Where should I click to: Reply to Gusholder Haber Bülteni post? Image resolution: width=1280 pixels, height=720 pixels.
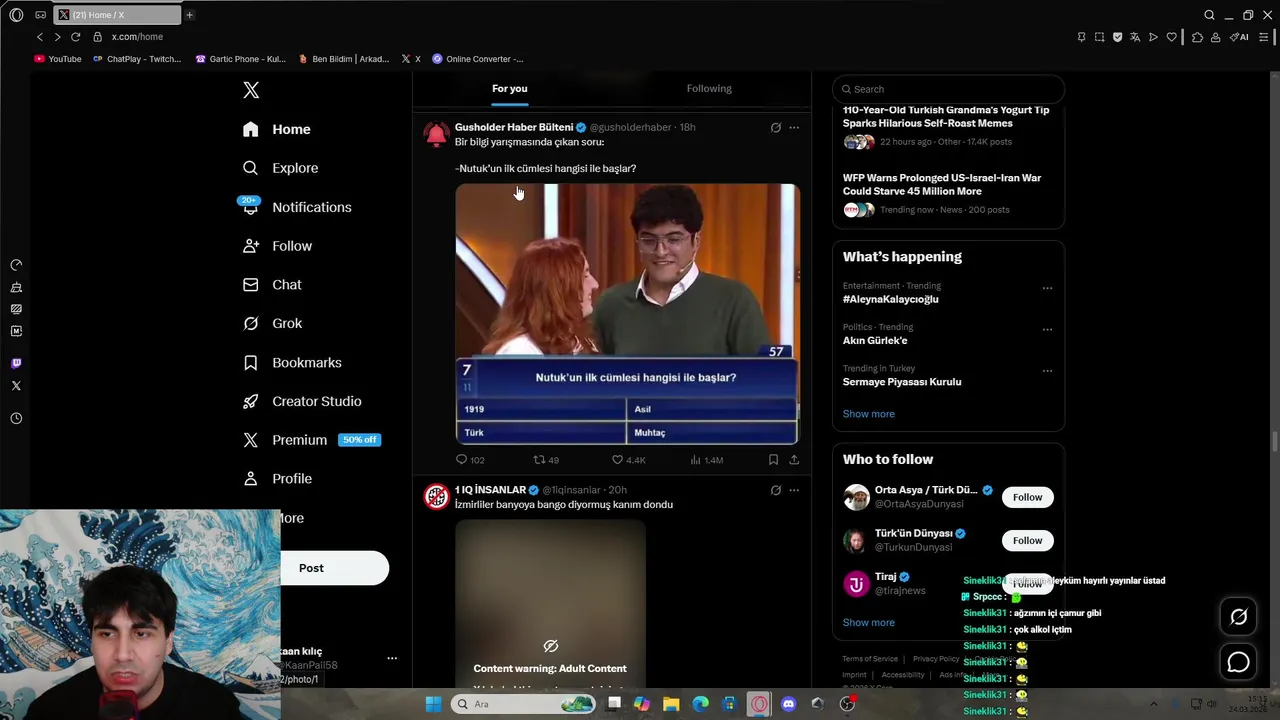[470, 460]
